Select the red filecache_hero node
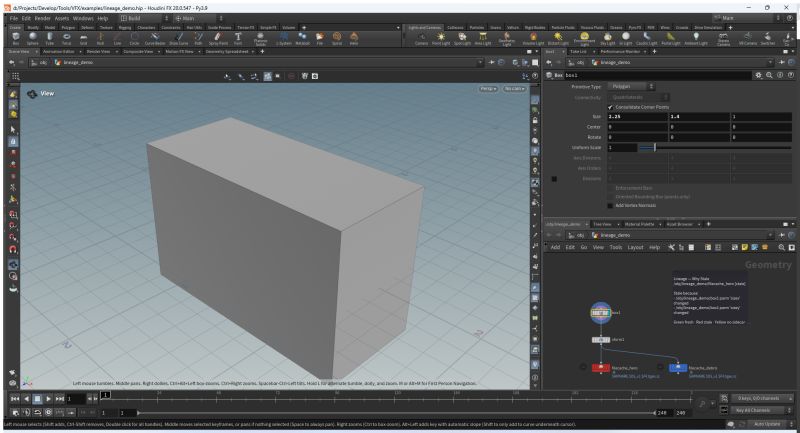800x433 pixels. coord(601,368)
